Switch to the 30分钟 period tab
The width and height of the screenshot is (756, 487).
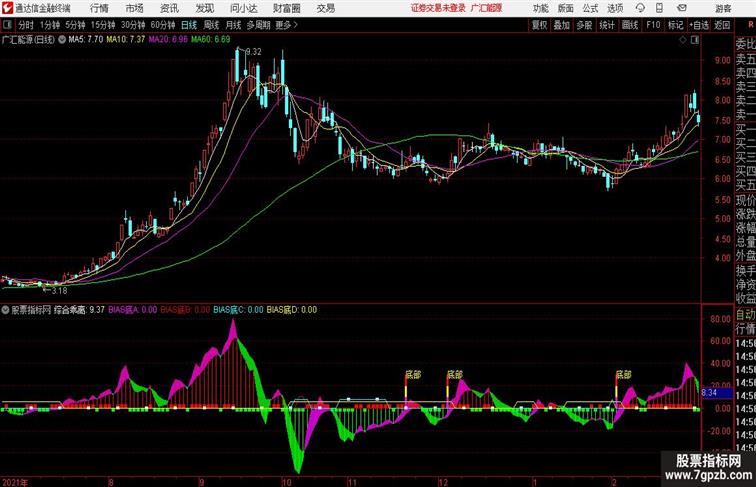coord(133,25)
